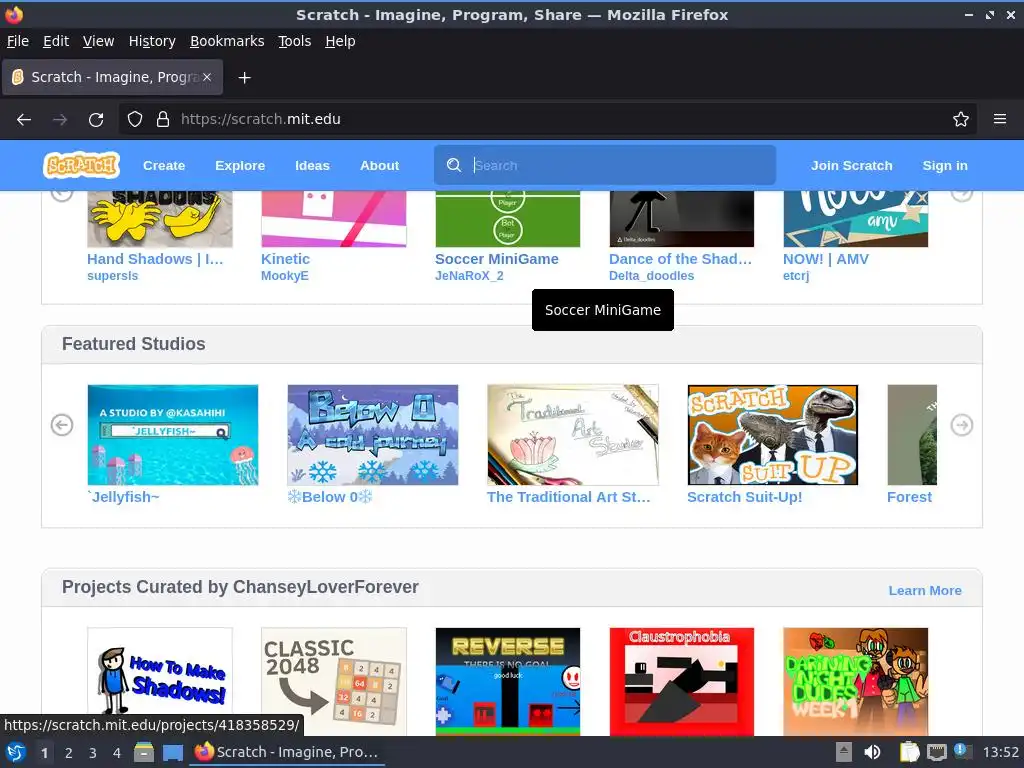Open the file manager icon in the taskbar
Screen dimensions: 1024x768
click(x=144, y=752)
